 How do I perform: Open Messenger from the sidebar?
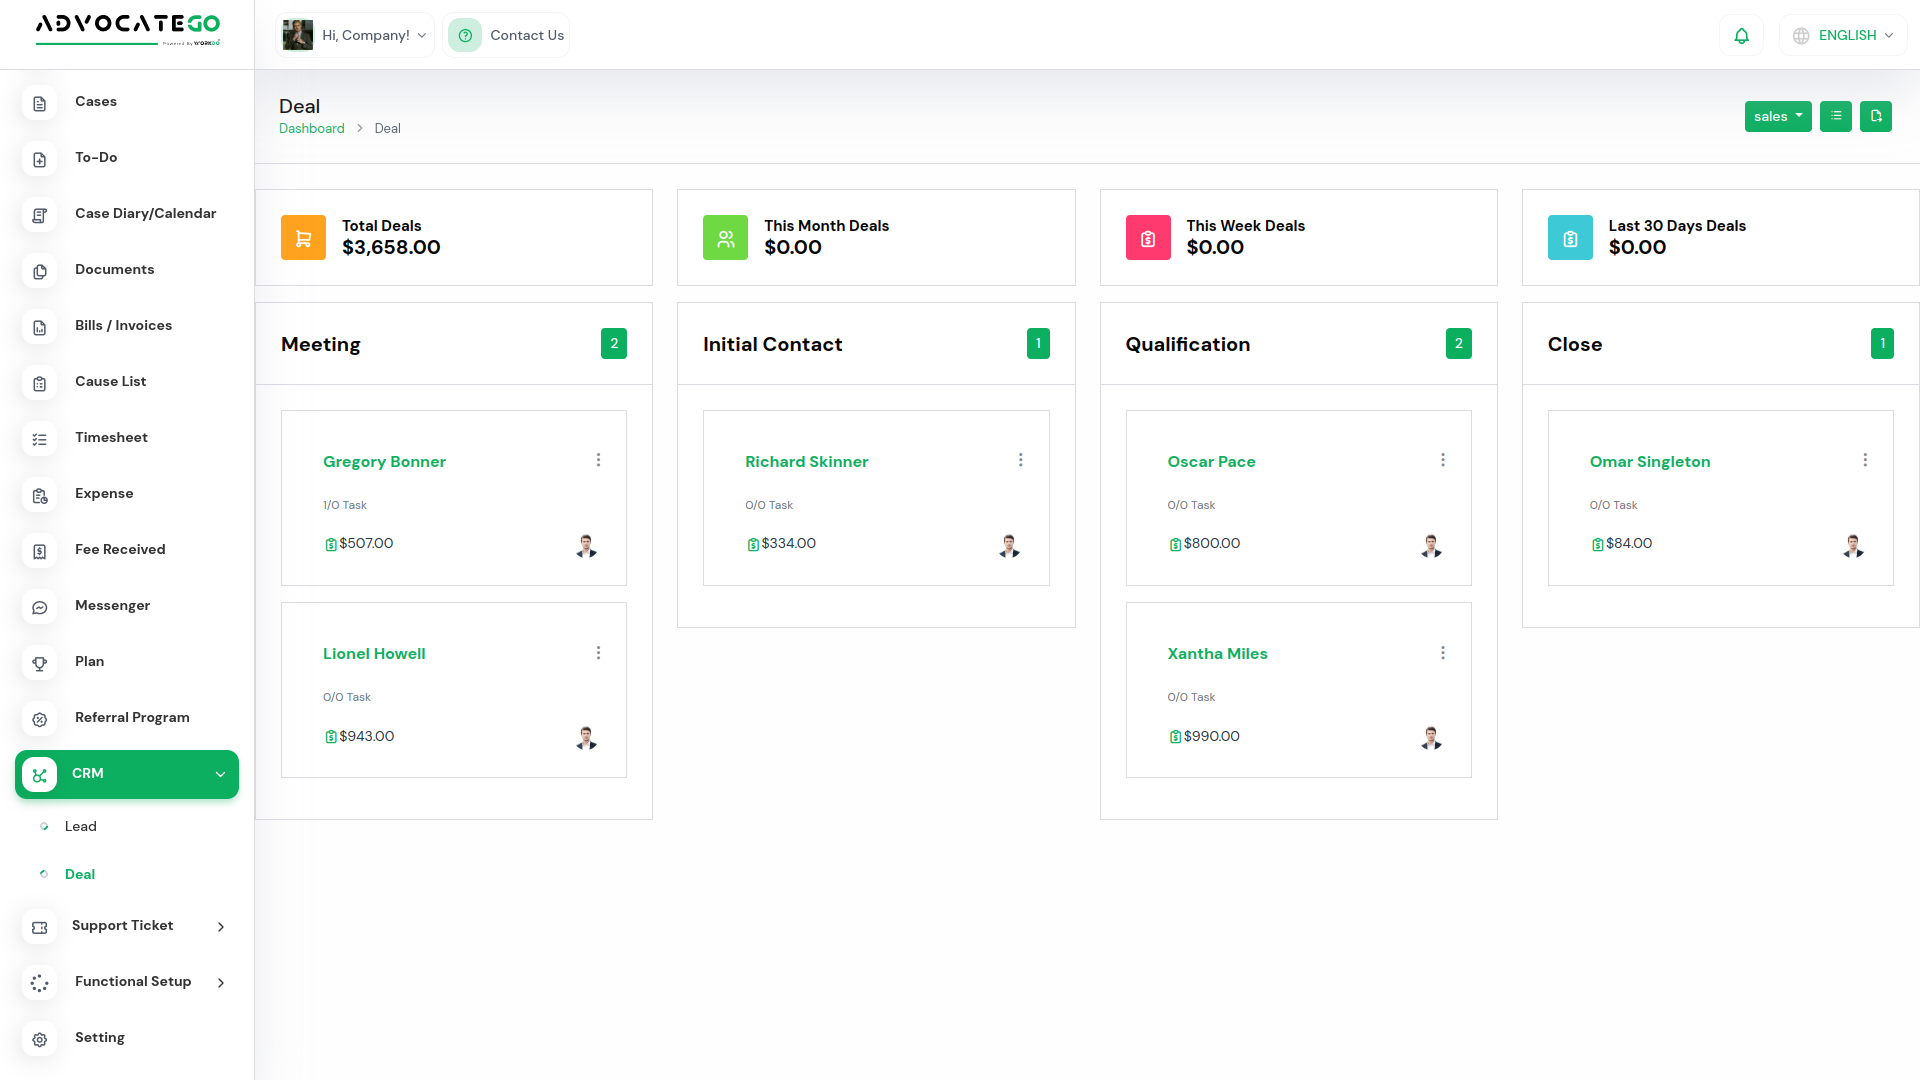coord(112,606)
